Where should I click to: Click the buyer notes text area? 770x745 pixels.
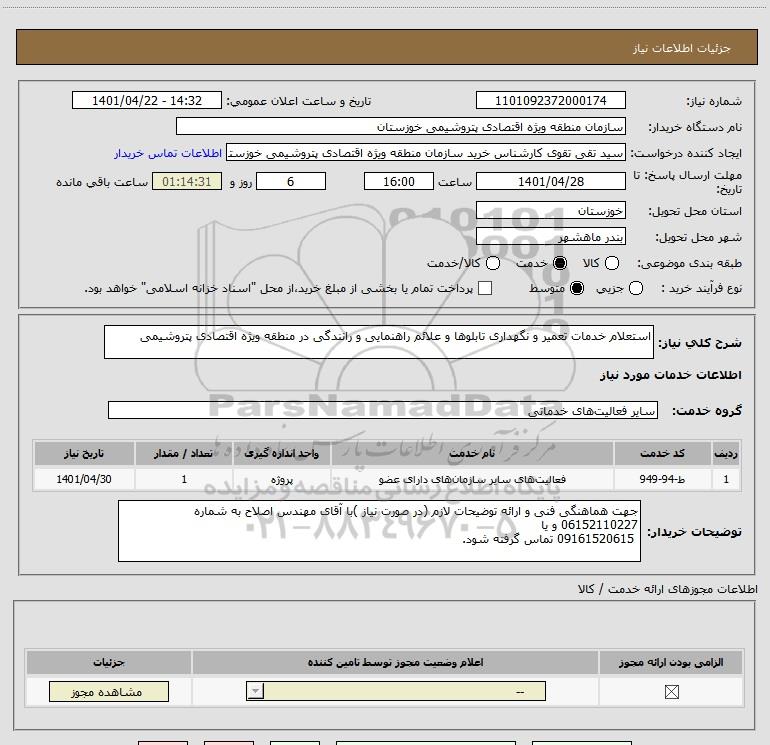click(379, 531)
